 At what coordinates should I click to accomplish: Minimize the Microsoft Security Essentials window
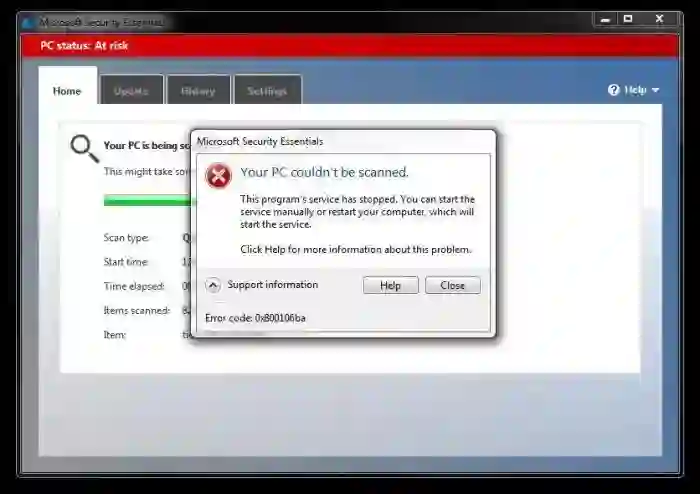click(x=605, y=19)
